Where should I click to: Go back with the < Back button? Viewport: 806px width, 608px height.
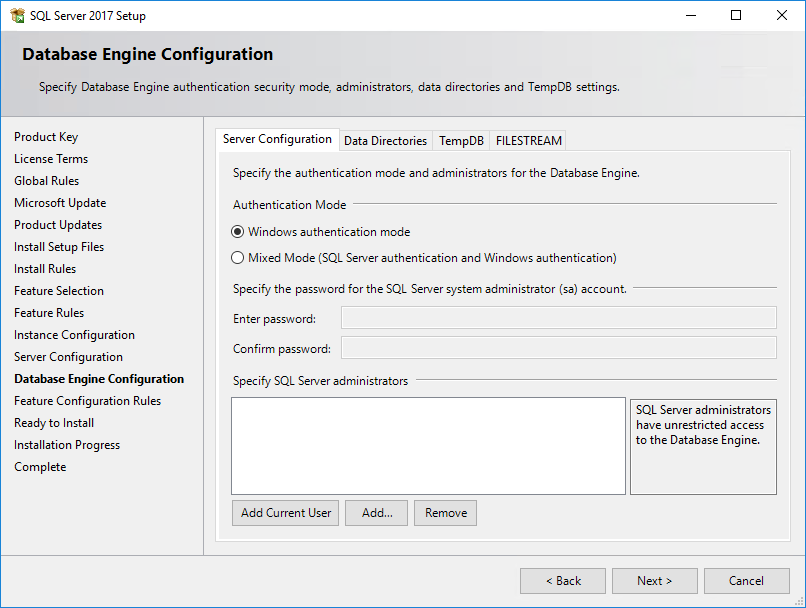point(563,581)
